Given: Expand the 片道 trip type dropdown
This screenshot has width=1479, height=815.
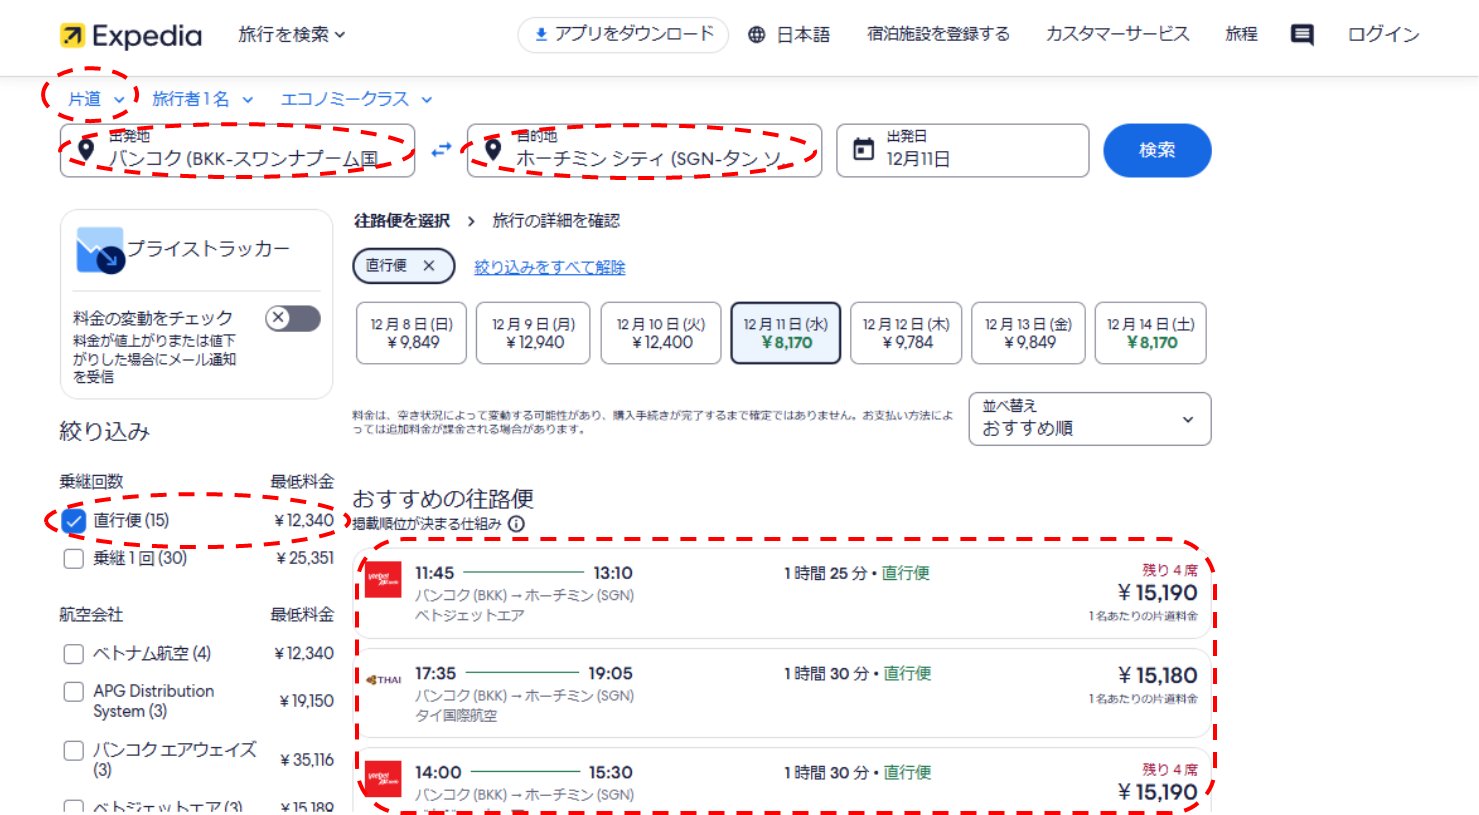Looking at the screenshot, I should [96, 99].
